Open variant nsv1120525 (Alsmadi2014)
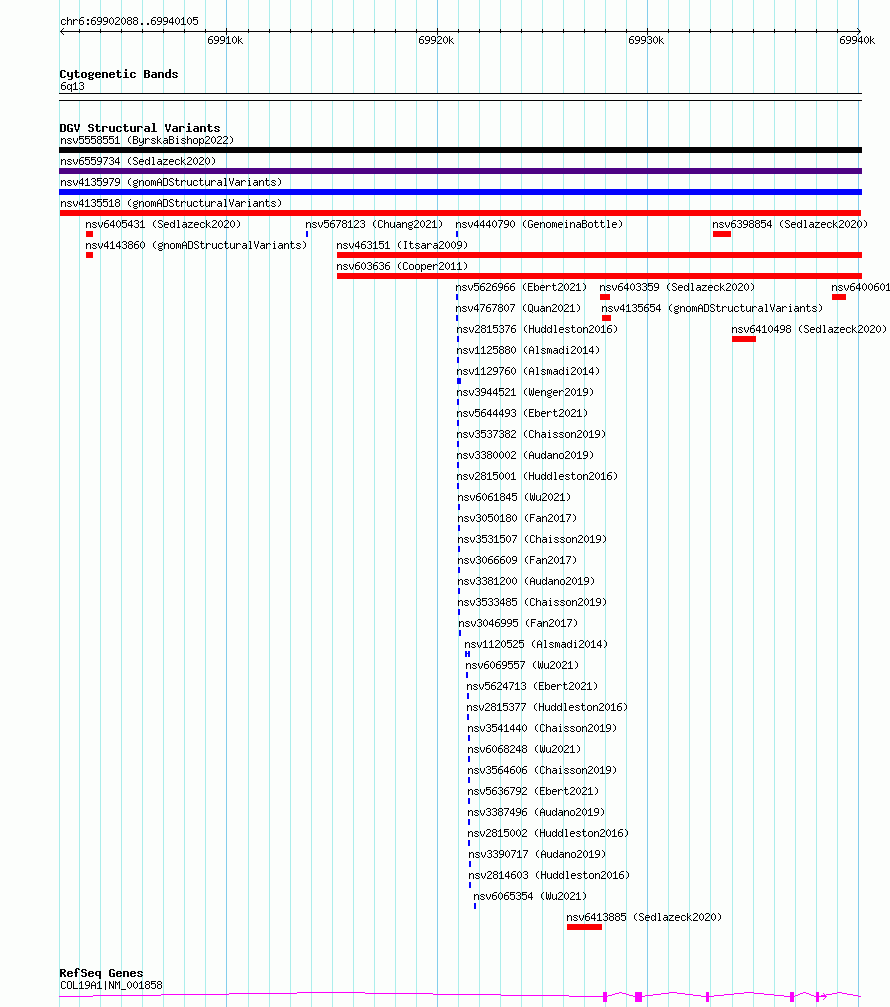Viewport: 890px width, 1007px height. [536, 644]
